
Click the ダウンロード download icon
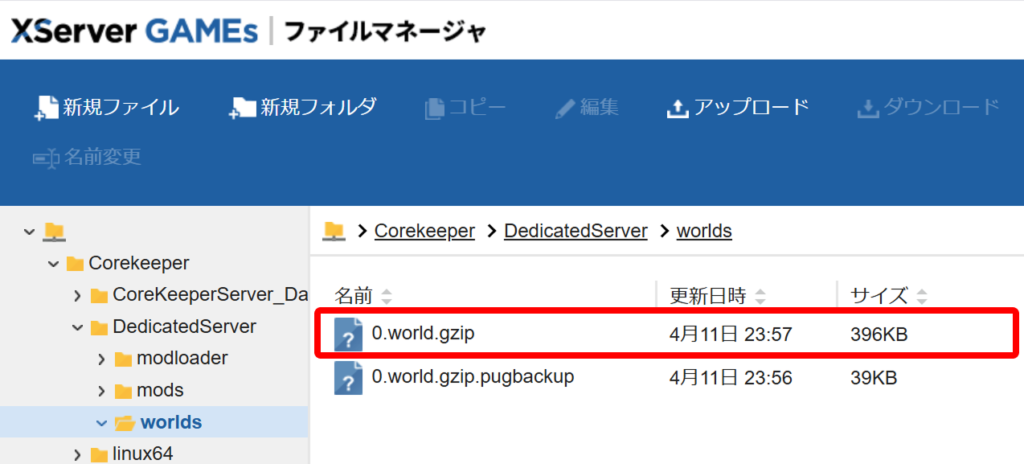tap(866, 108)
